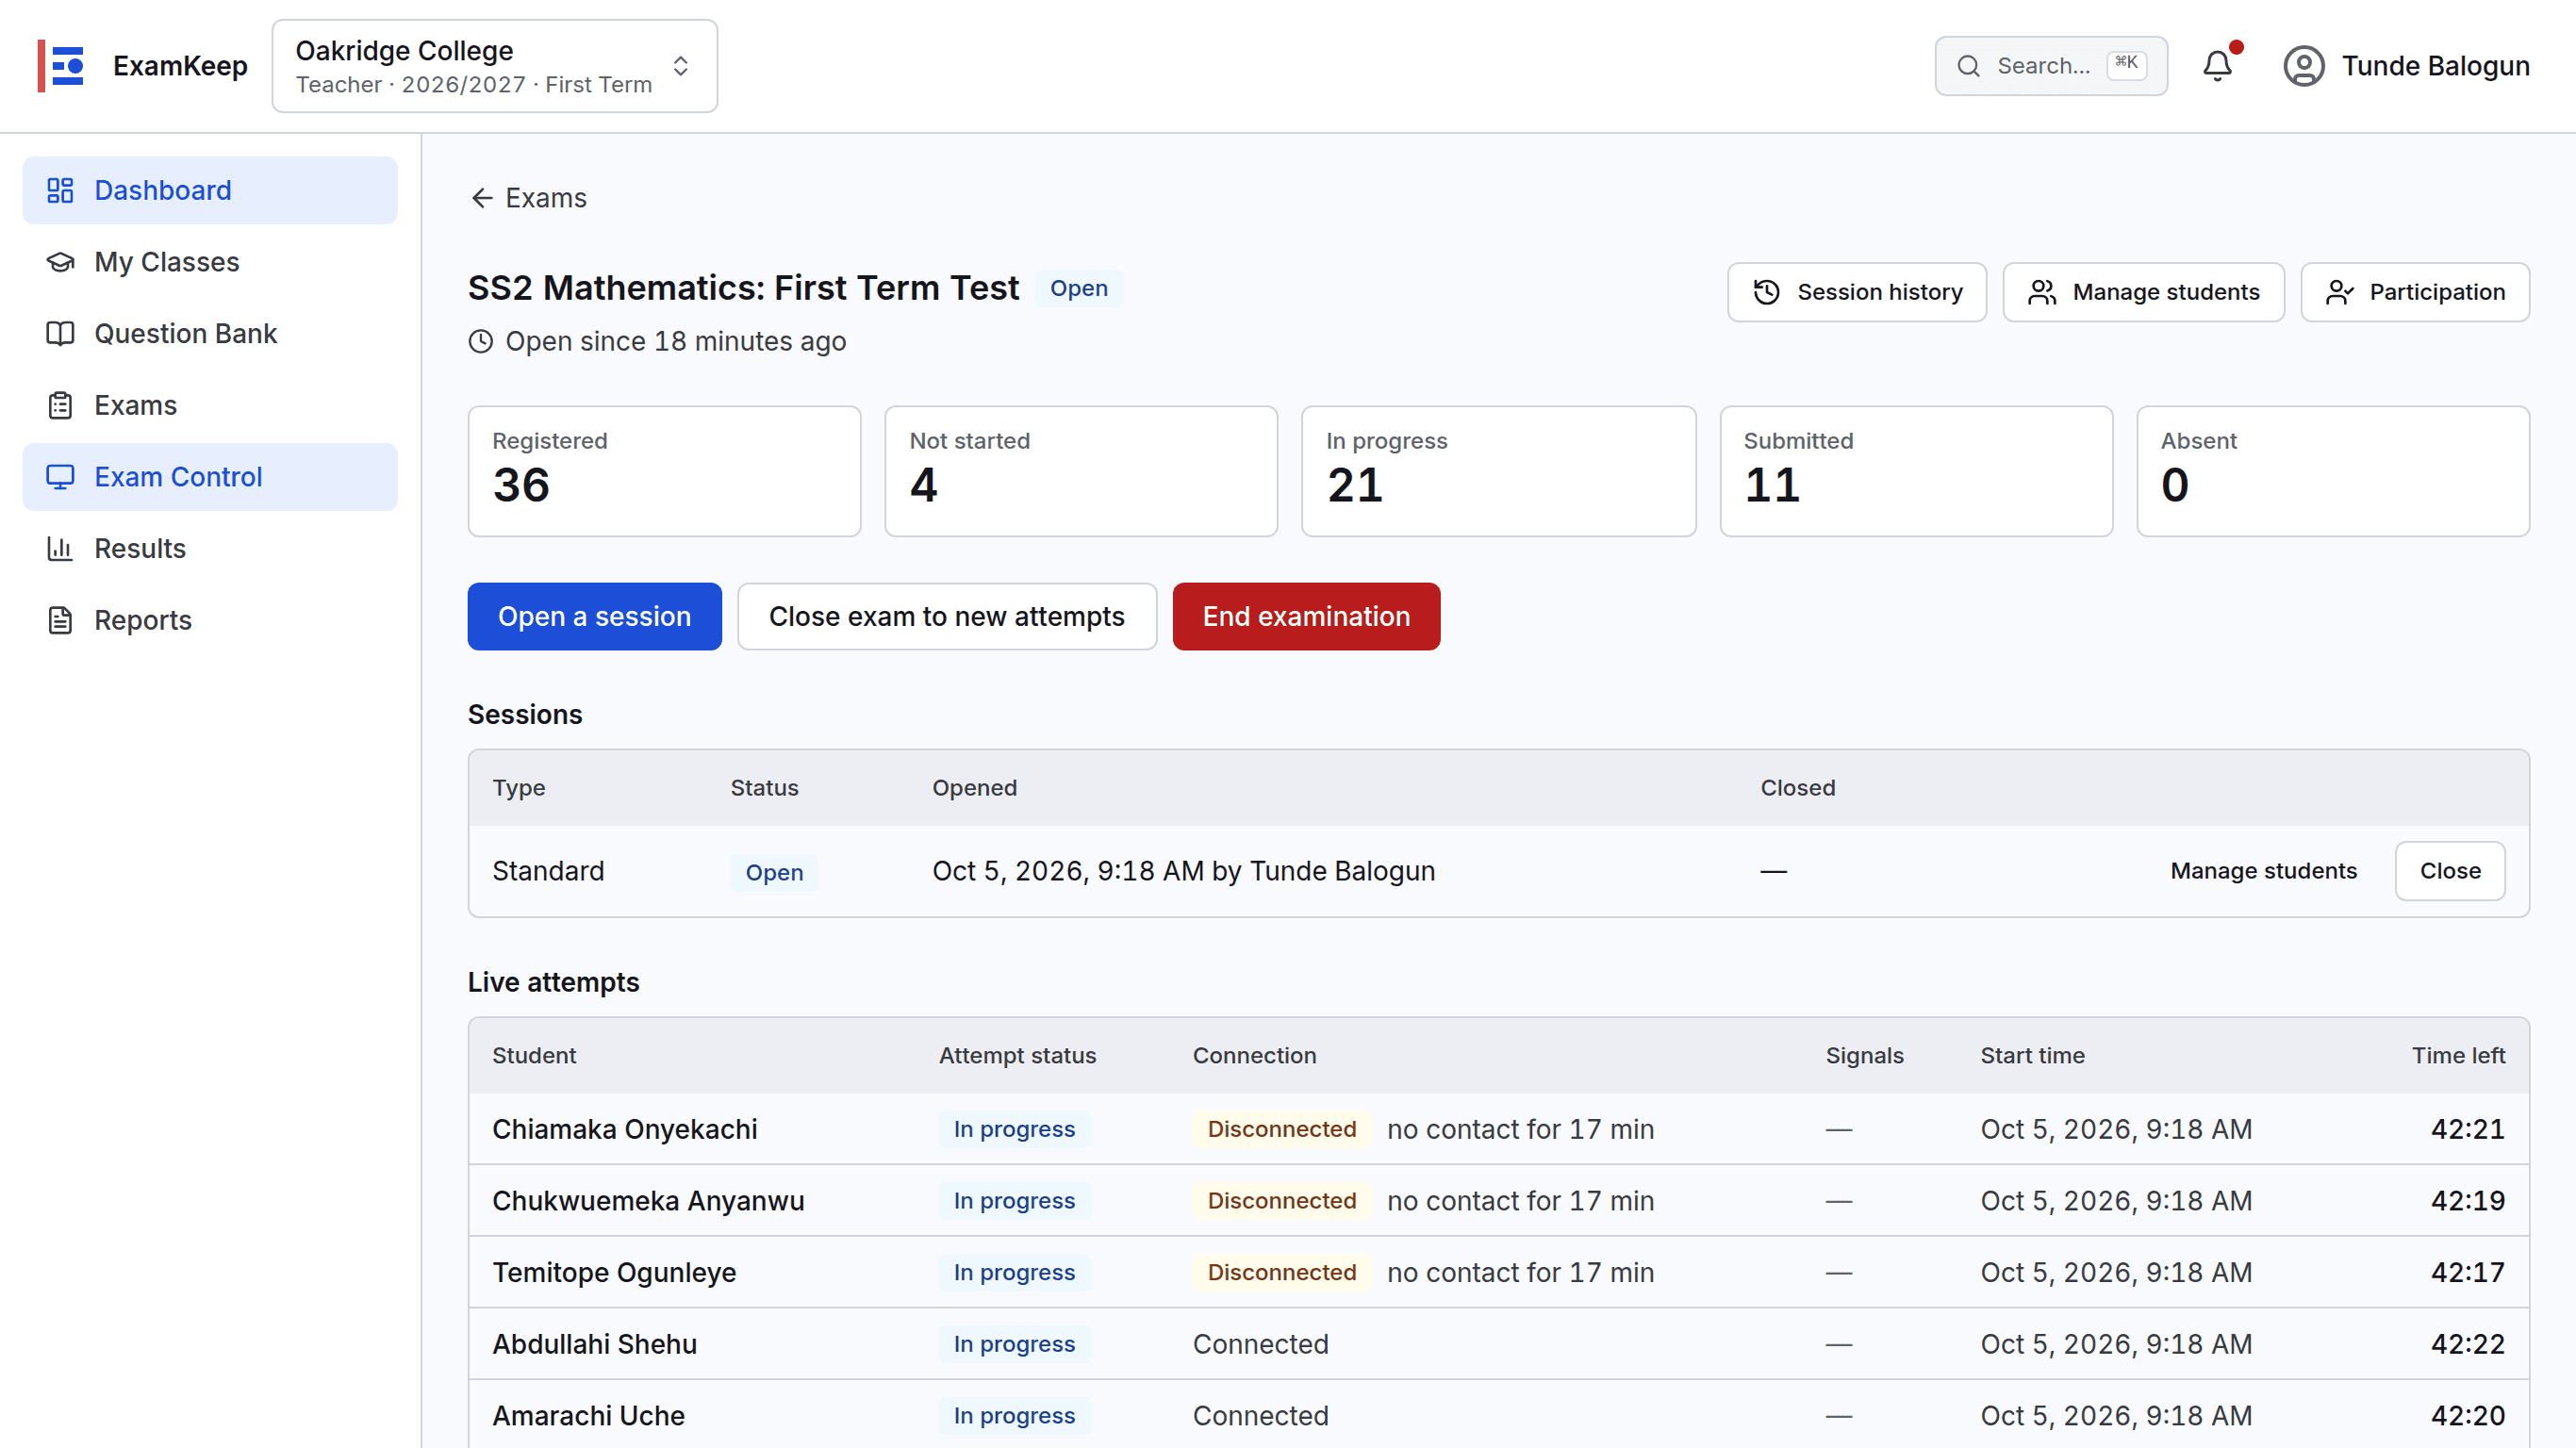The height and width of the screenshot is (1448, 2576).
Task: Click Amarachi Uche's time left 42:20
Action: 2467,1416
